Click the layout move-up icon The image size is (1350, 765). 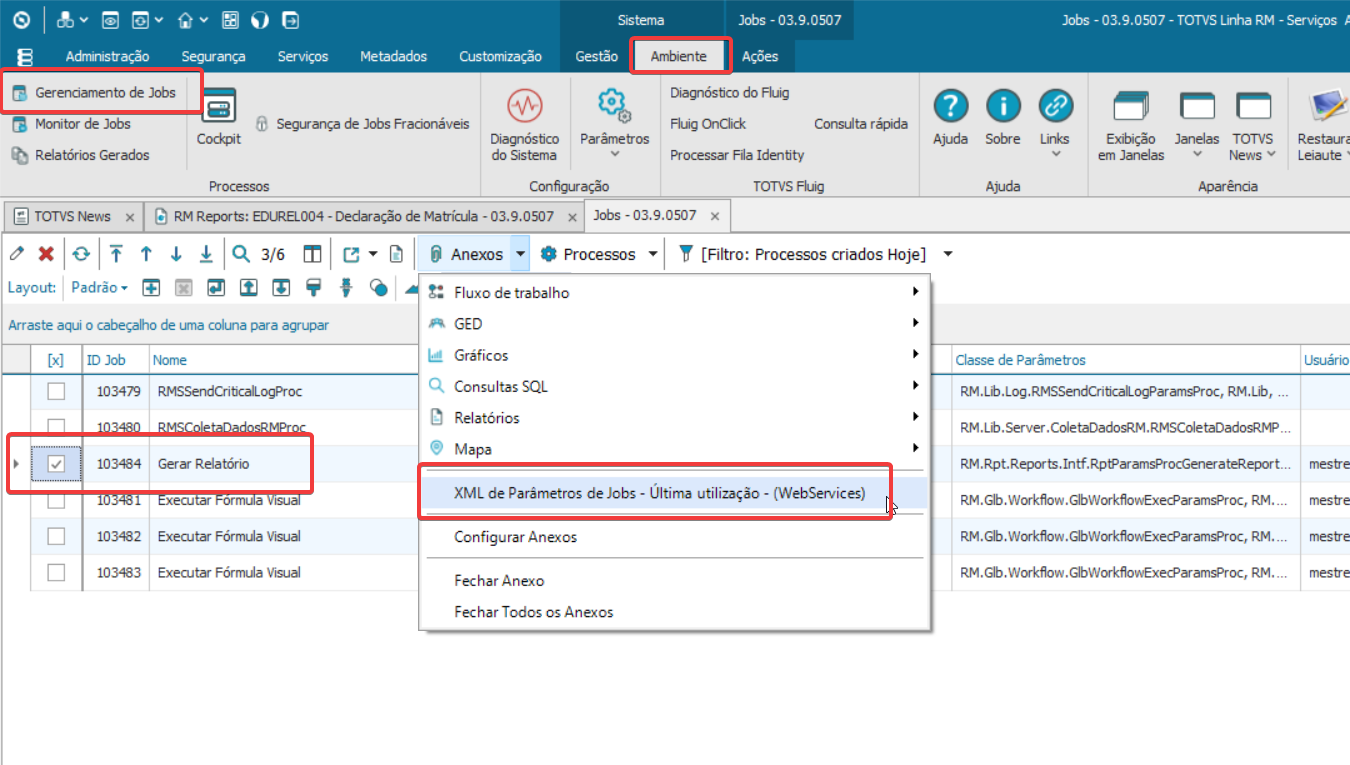(249, 287)
